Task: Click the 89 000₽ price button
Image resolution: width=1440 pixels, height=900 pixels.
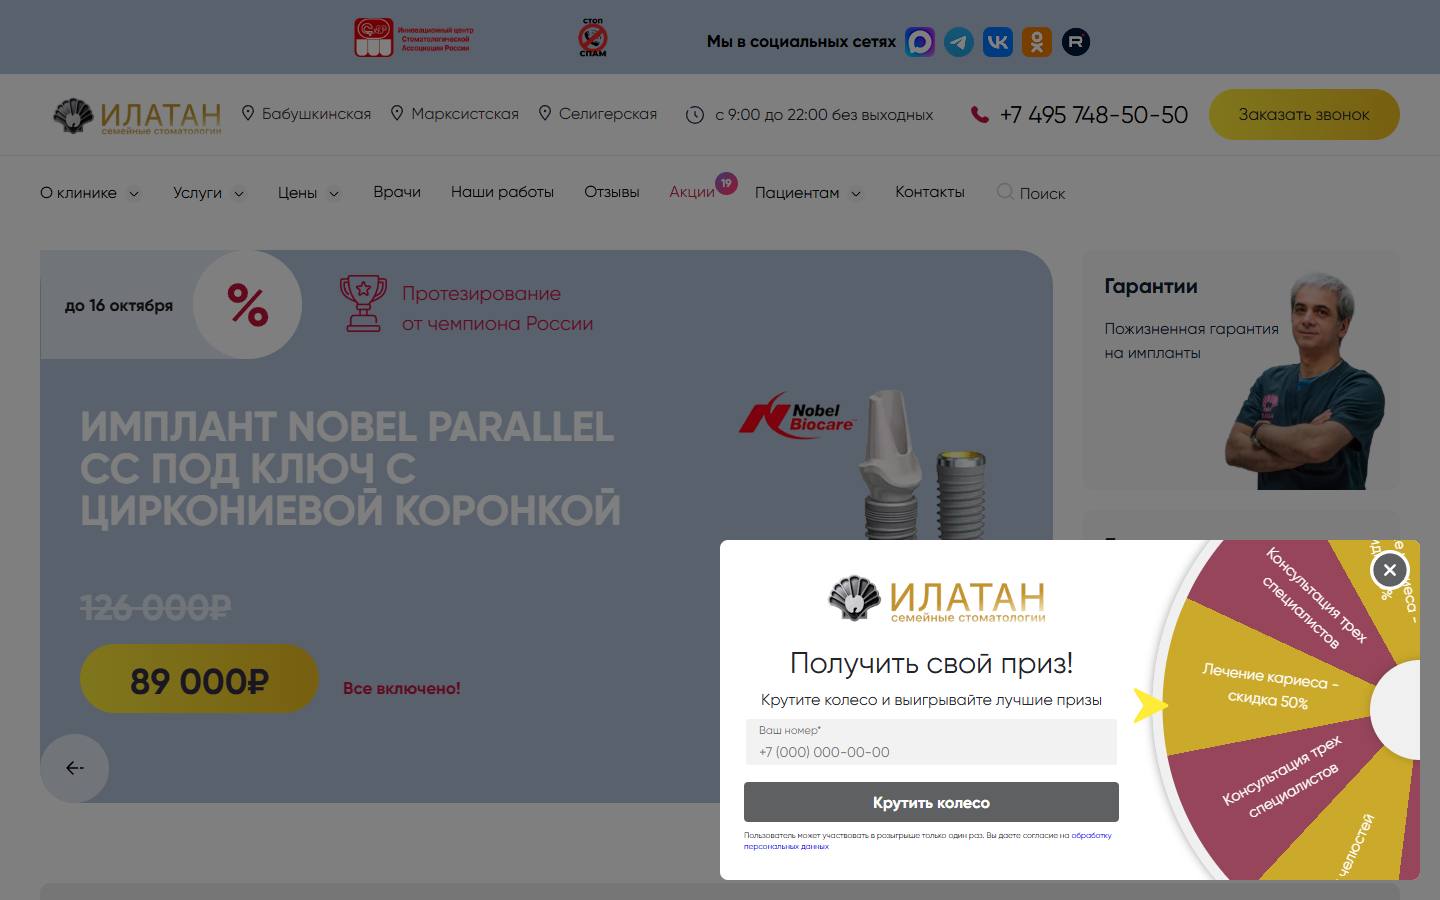Action: point(199,680)
